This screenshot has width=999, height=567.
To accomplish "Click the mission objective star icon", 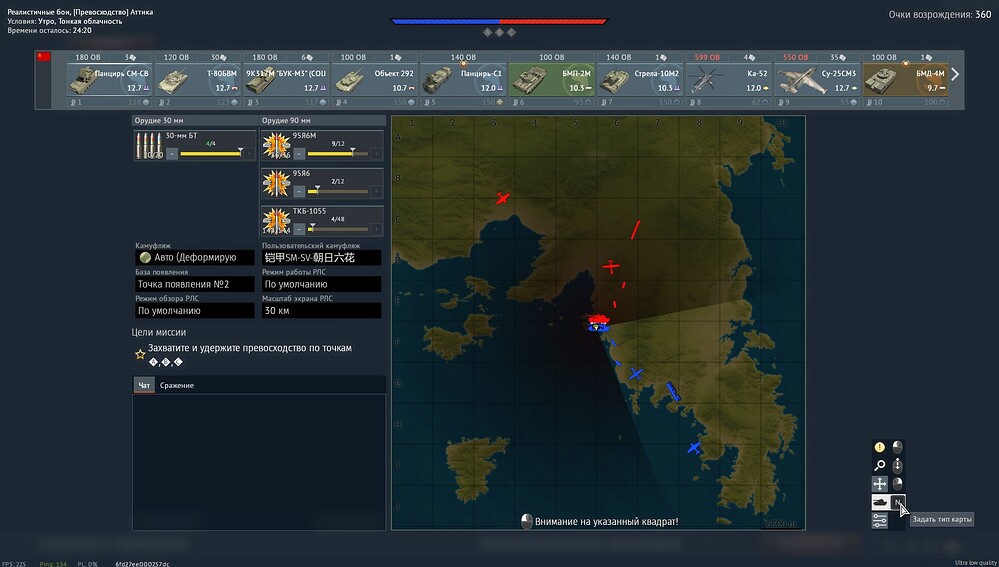I will coord(140,354).
